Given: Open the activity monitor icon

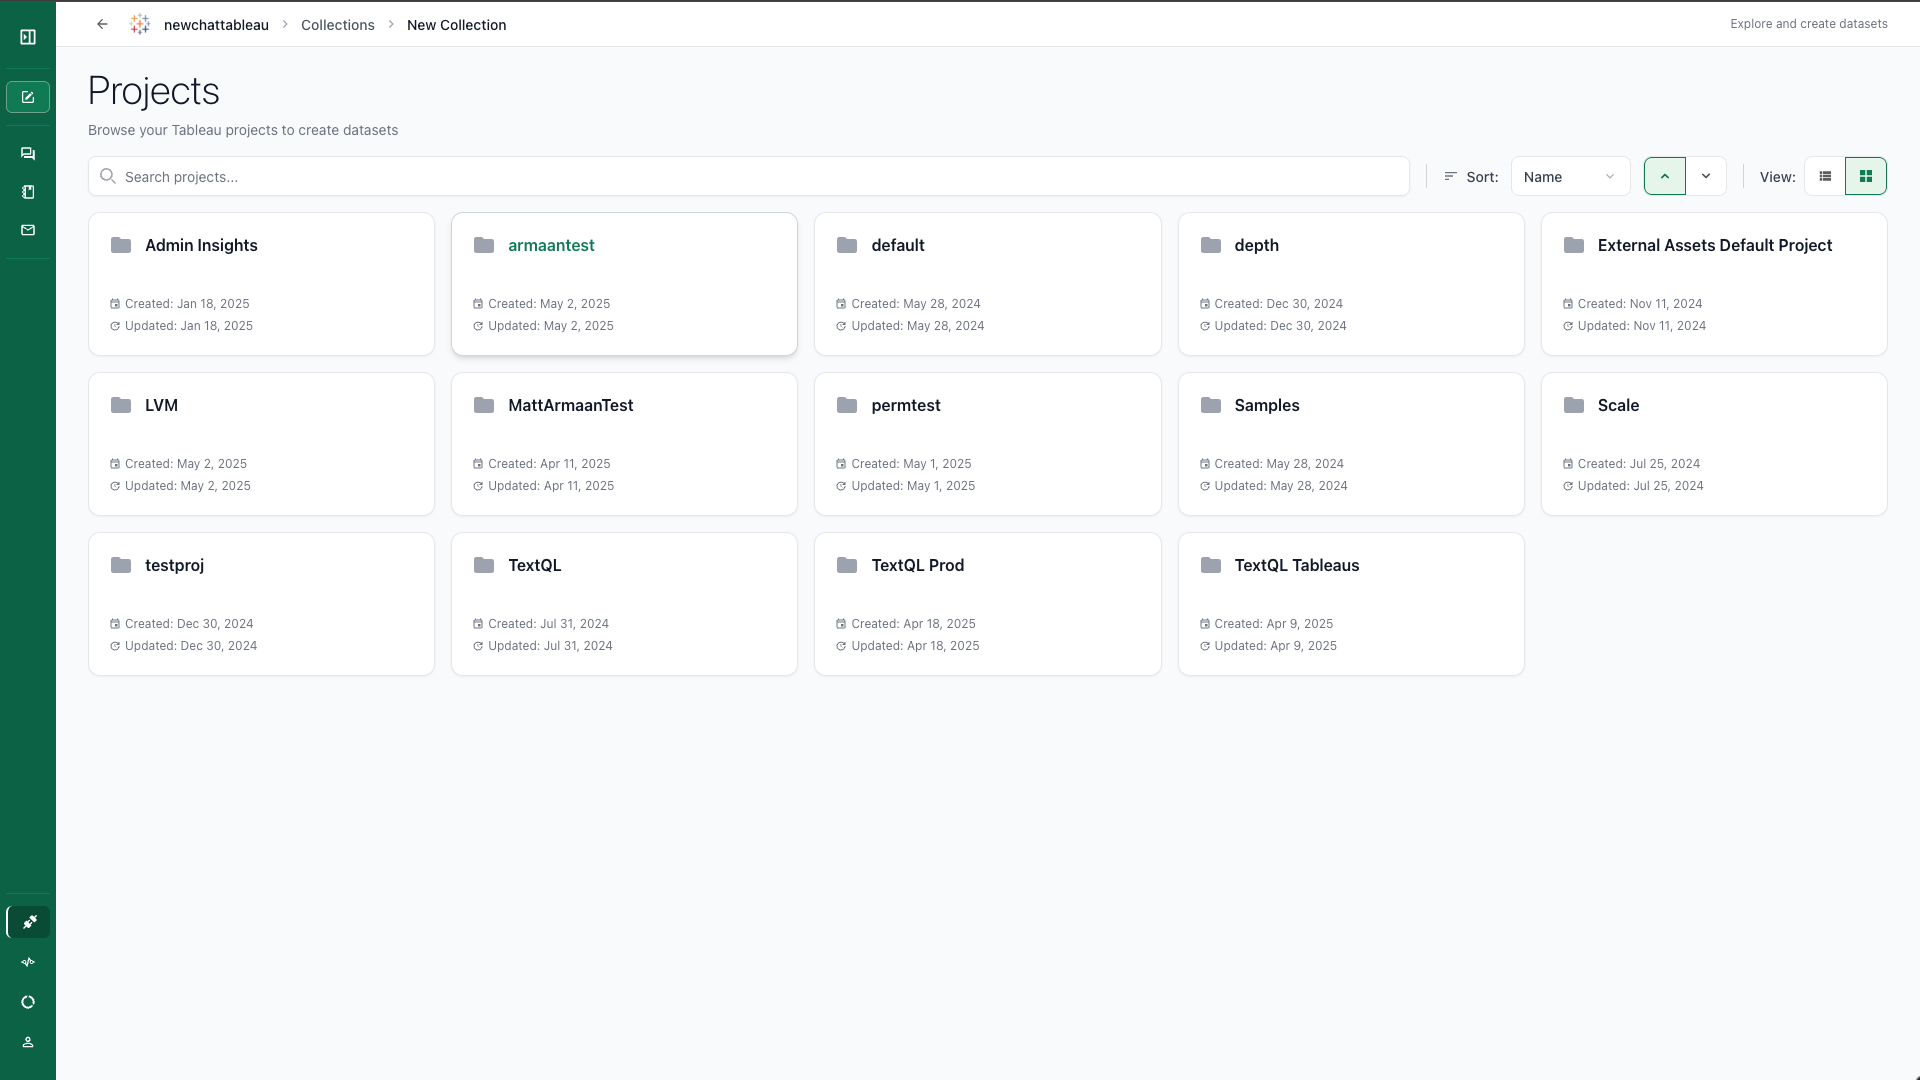Looking at the screenshot, I should coord(27,961).
